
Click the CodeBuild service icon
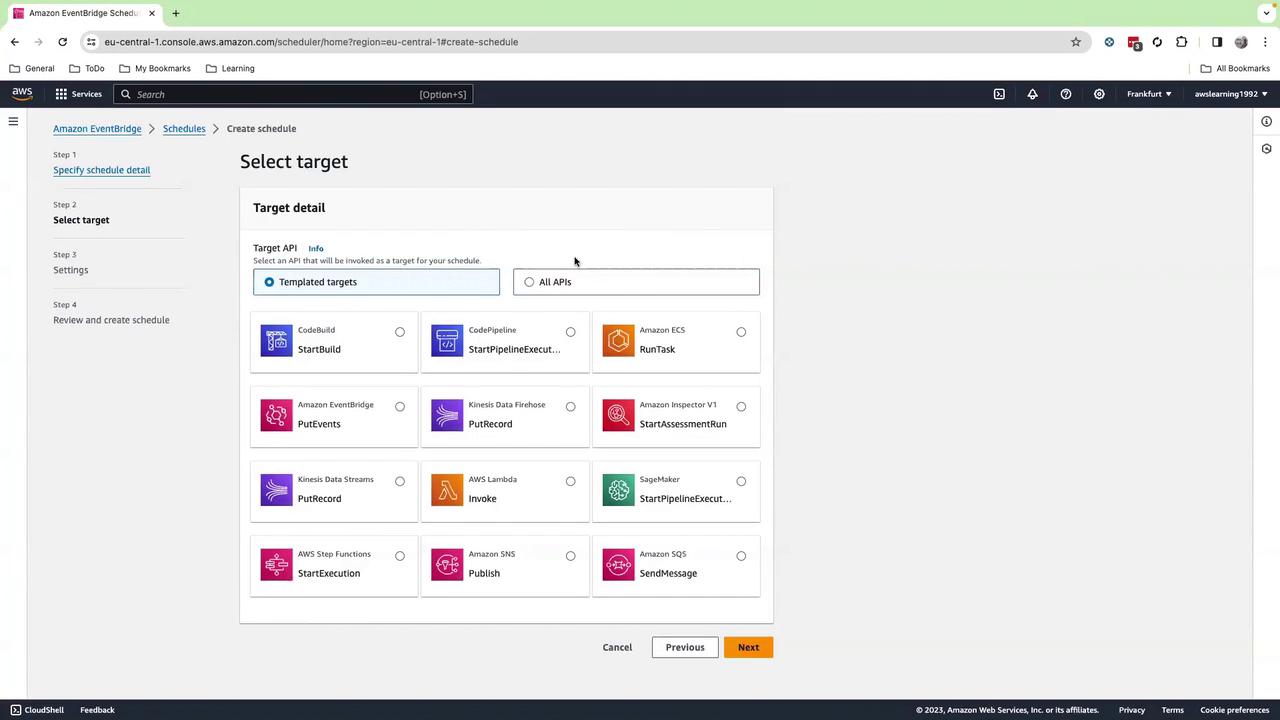277,340
